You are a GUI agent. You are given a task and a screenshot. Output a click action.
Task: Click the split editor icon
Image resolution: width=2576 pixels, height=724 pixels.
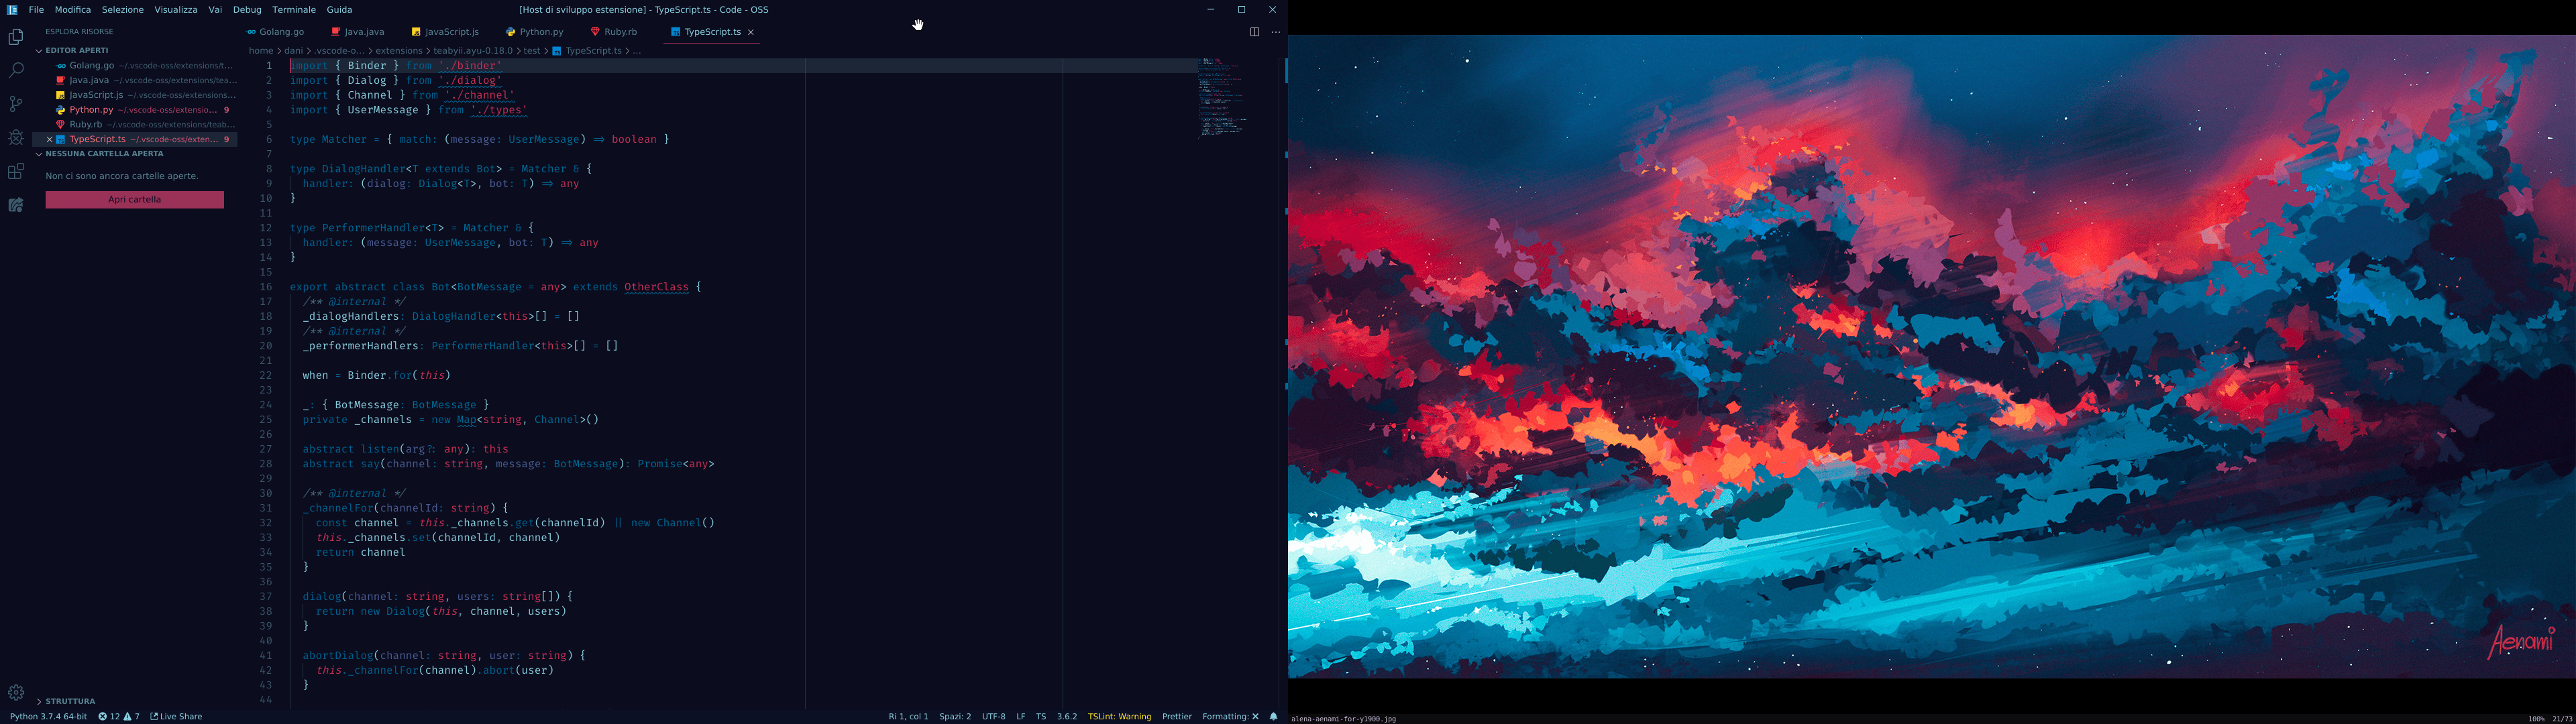pyautogui.click(x=1254, y=32)
